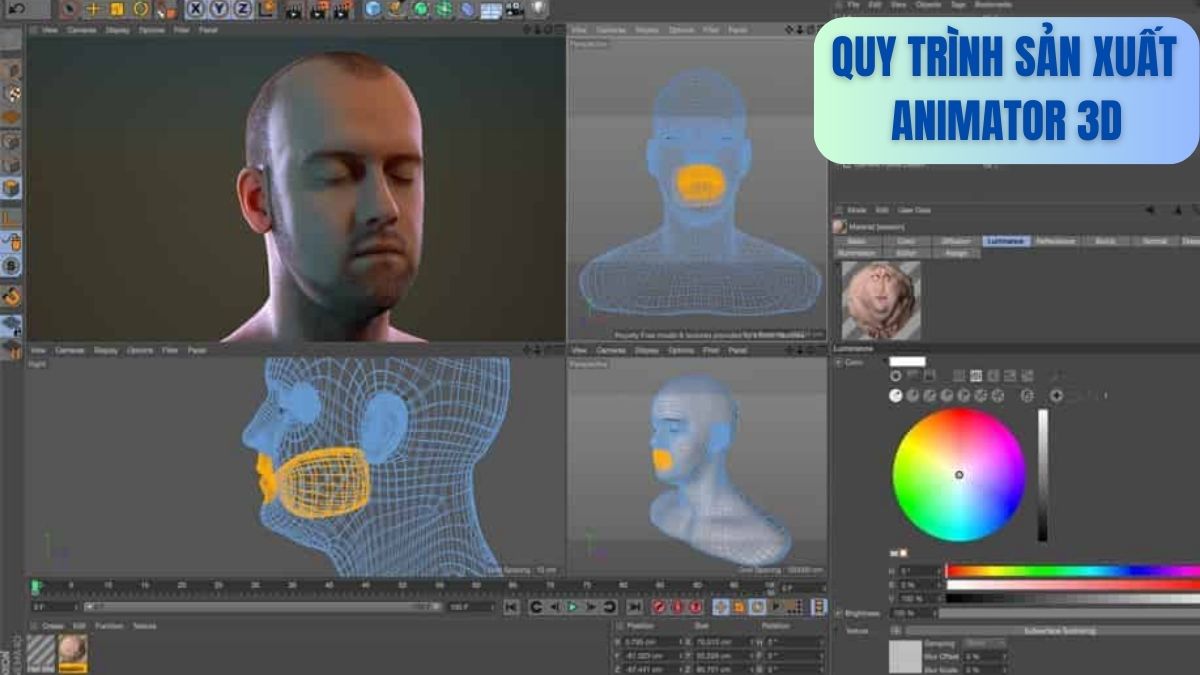1200x675 pixels.
Task: Click the Assign button in the Material editor
Action: coord(956,252)
